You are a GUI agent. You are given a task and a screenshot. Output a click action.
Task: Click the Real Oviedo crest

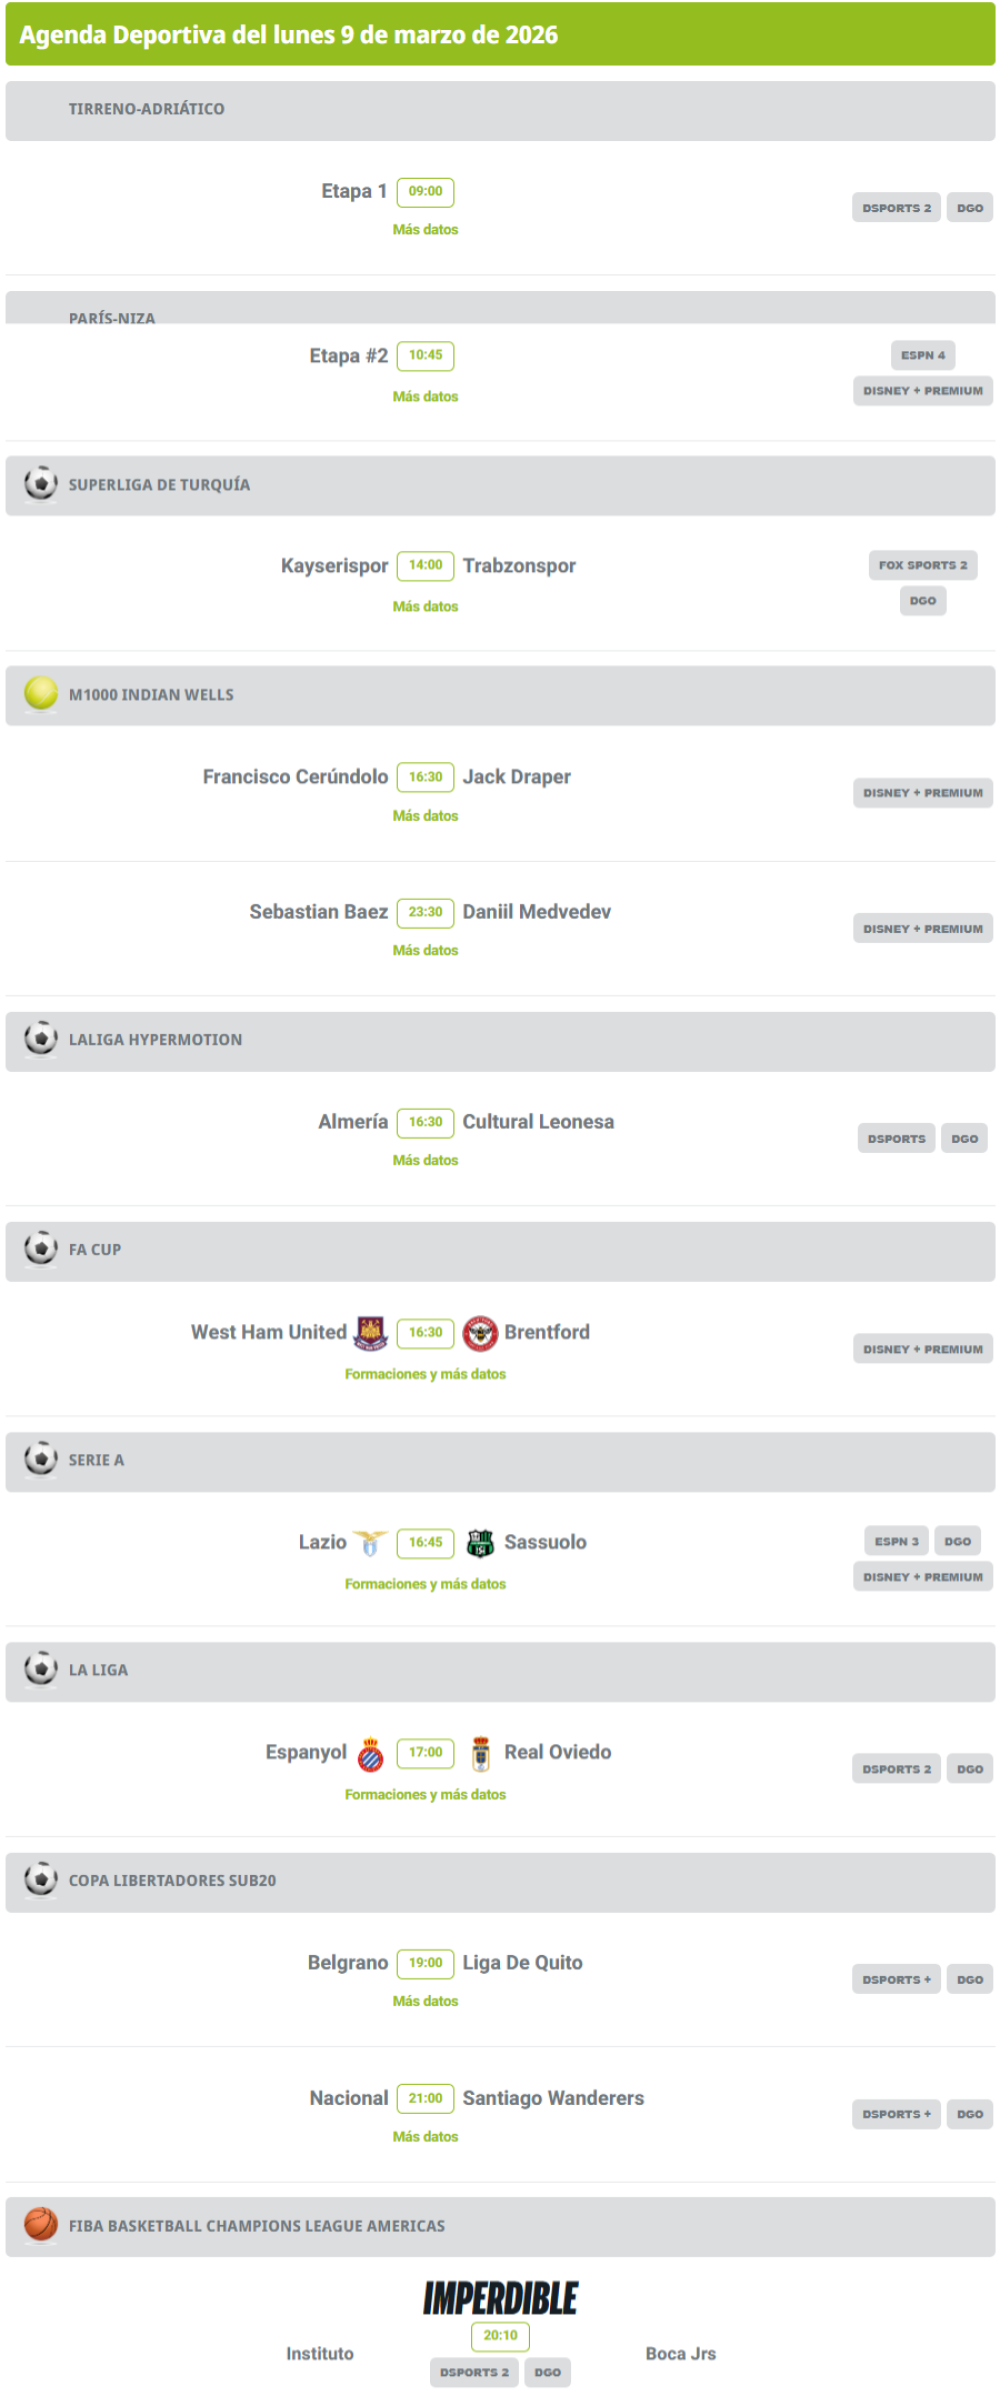[480, 1753]
